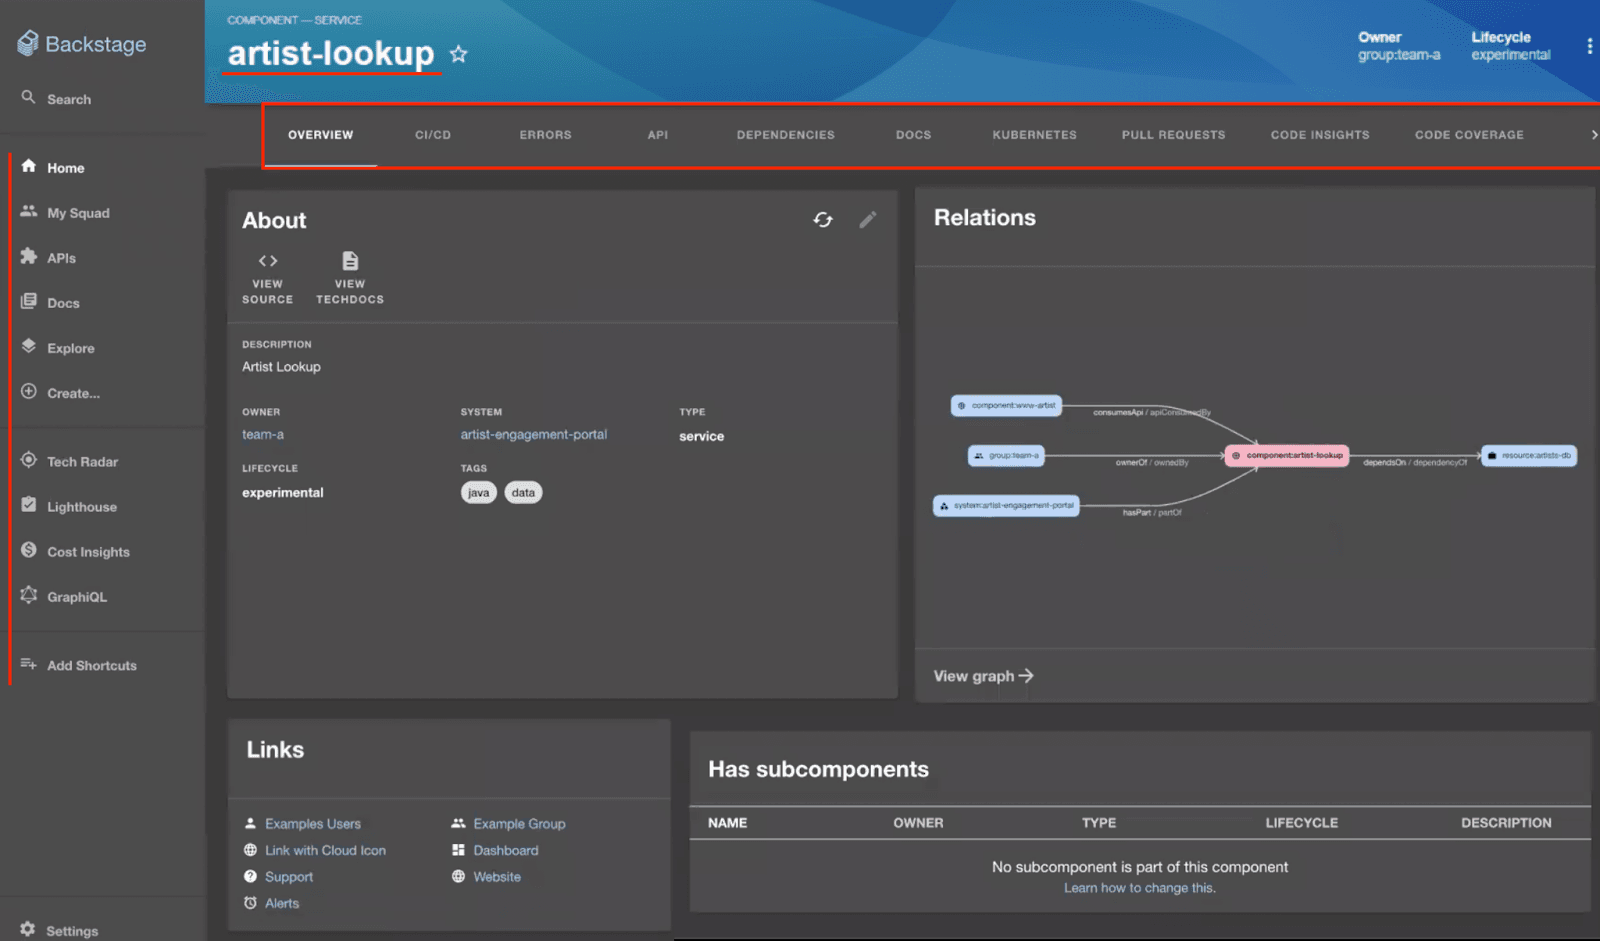Open Lighthouse in the sidebar
The image size is (1600, 941).
coord(81,507)
